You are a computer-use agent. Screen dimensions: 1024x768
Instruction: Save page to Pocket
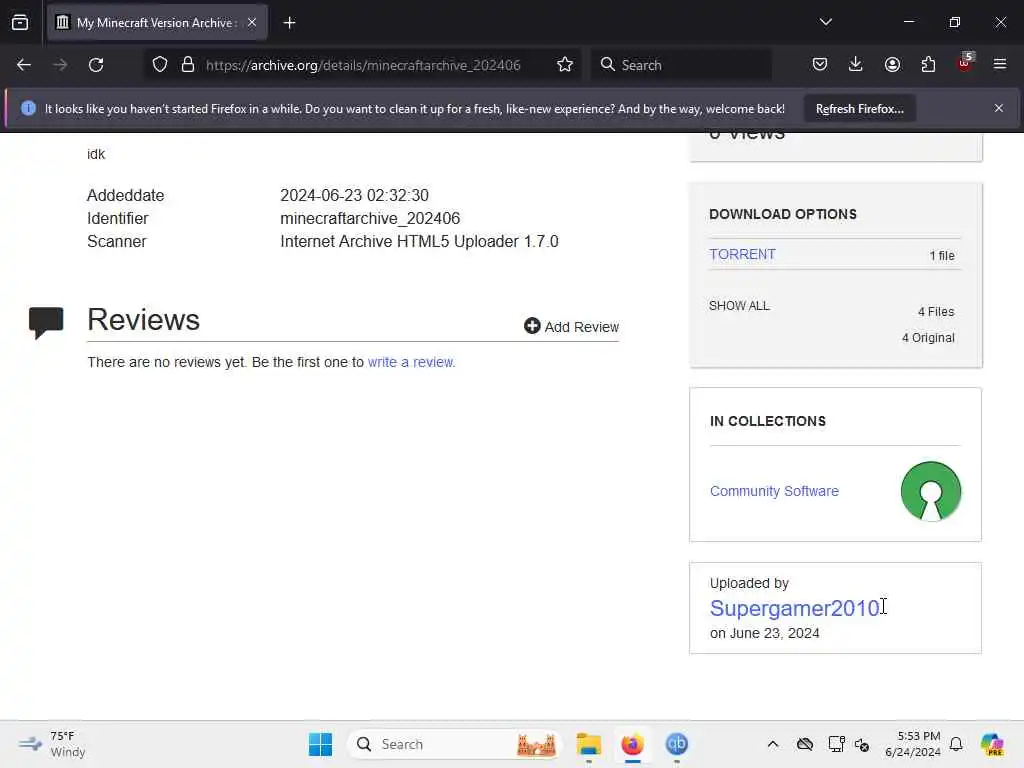(820, 65)
